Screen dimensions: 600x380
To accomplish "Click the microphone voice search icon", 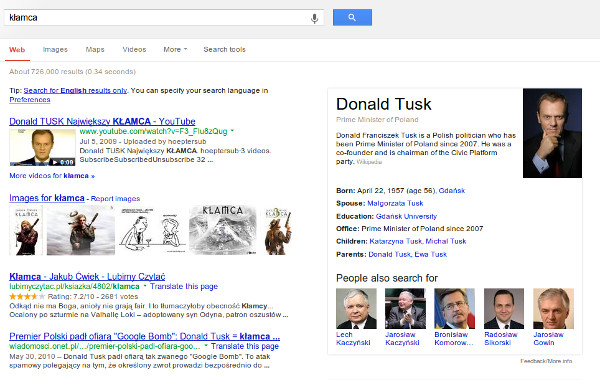I will tap(314, 18).
